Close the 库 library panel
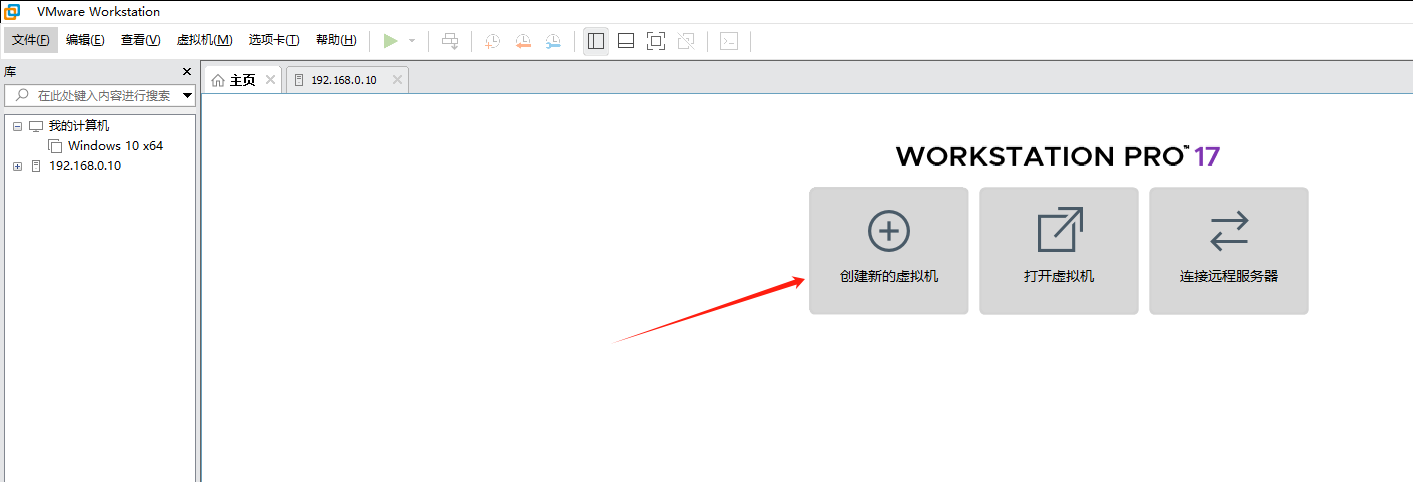 [x=186, y=72]
